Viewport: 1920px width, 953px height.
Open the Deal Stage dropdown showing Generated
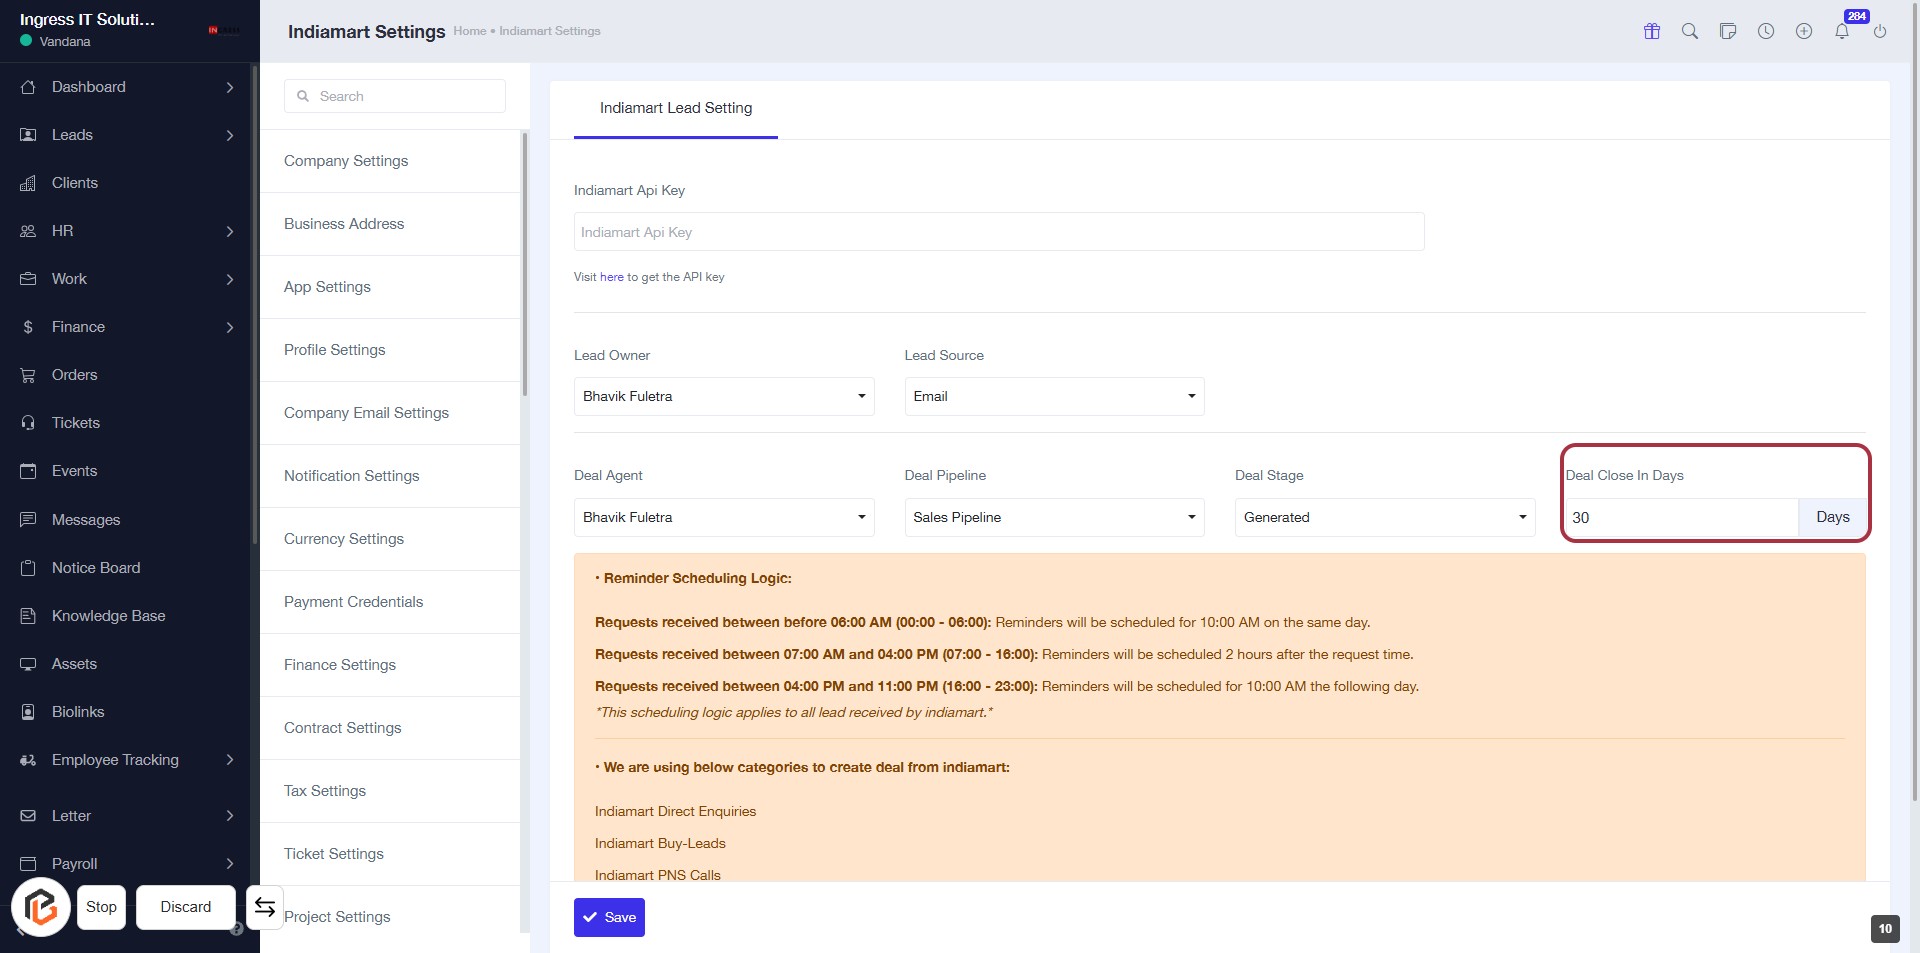[1384, 517]
